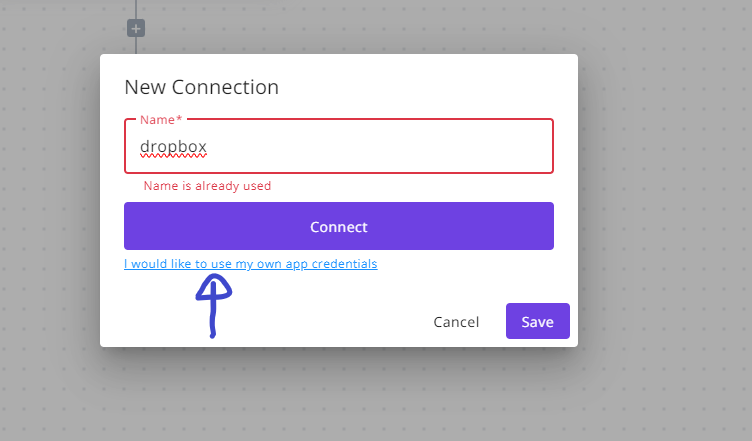
Task: Click the word 'credentials' in the blue link
Action: 344,264
